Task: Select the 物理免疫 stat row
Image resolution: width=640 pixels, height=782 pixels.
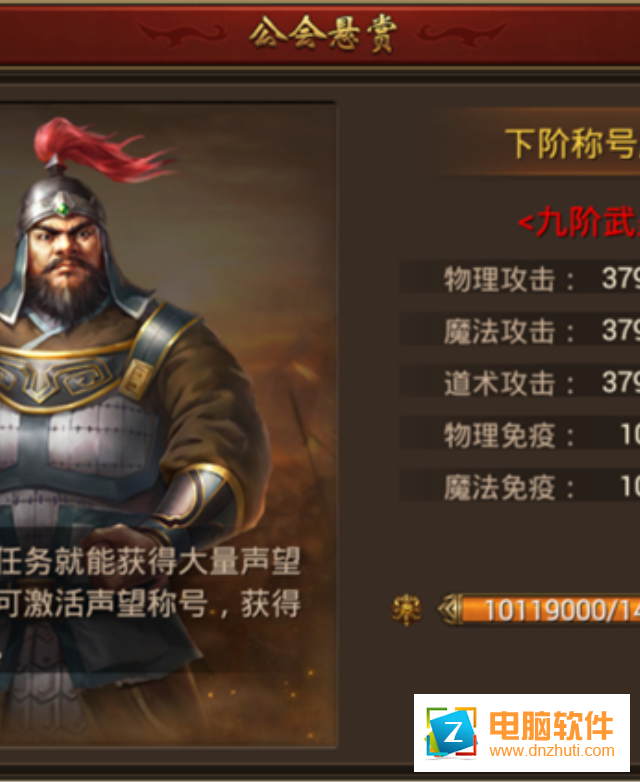Action: 519,434
